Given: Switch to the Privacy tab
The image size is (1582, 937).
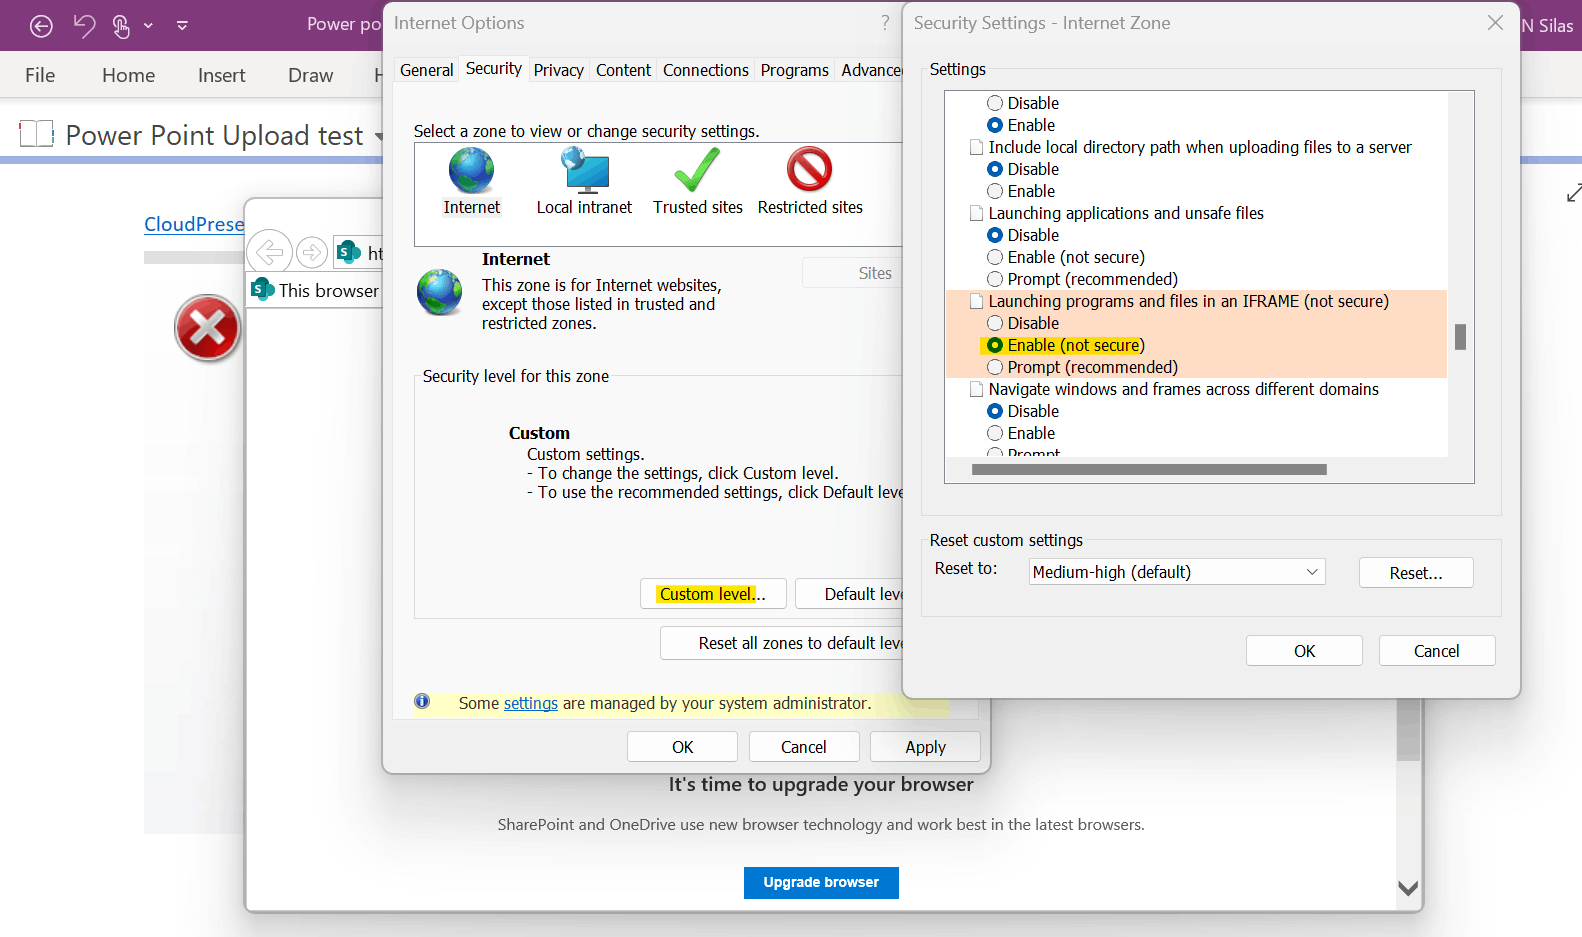Looking at the screenshot, I should (x=558, y=70).
